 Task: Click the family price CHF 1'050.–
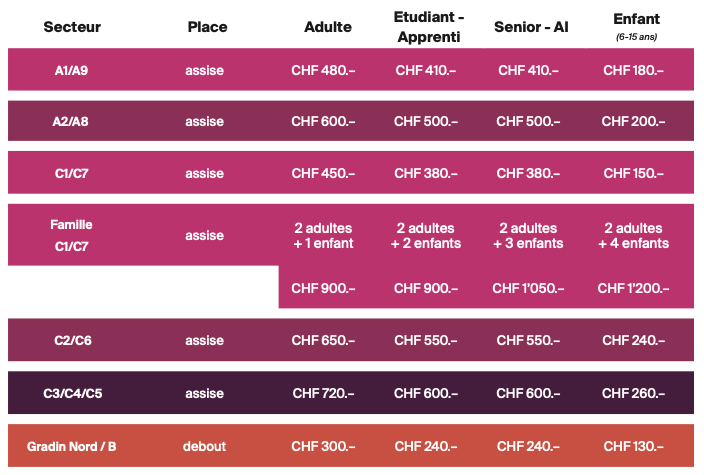(x=528, y=288)
